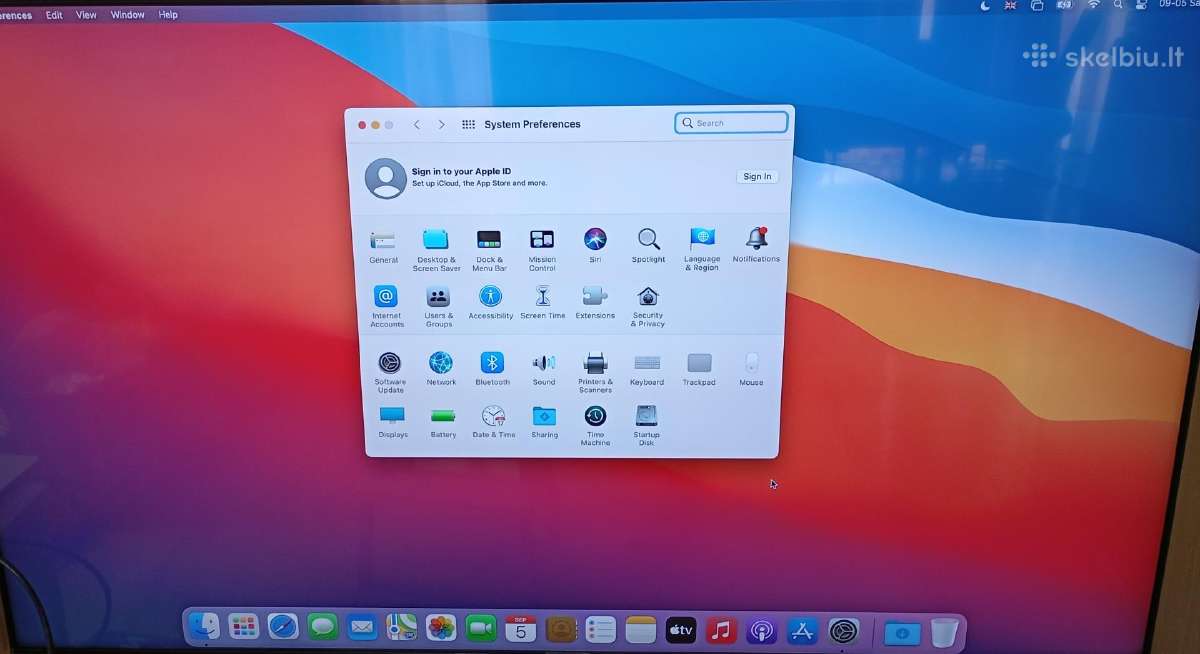Open Launchpad from the Dock
This screenshot has width=1200, height=654.
click(243, 627)
